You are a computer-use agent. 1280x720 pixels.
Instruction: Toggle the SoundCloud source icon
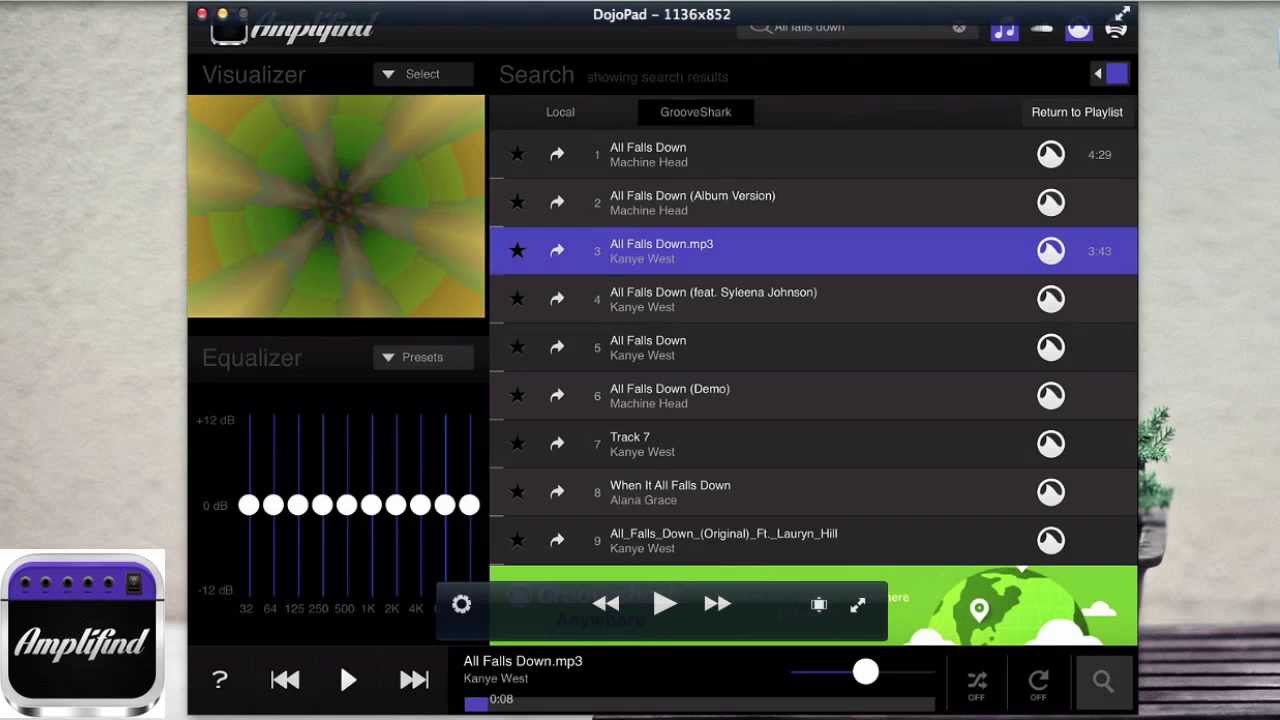pyautogui.click(x=1041, y=29)
